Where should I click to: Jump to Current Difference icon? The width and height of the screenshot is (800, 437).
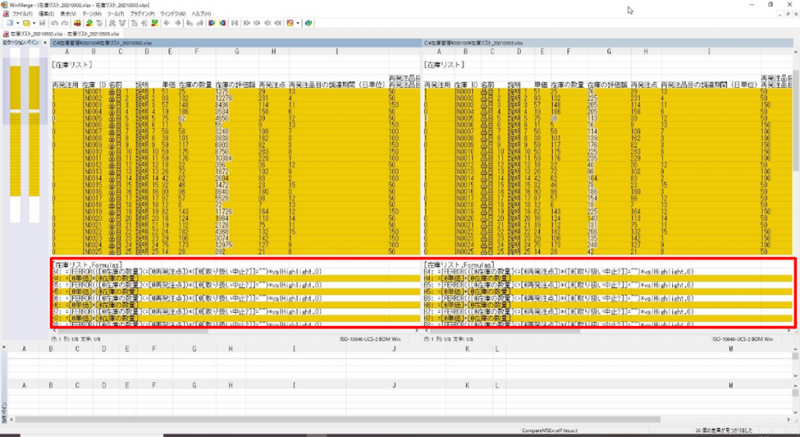pyautogui.click(x=144, y=23)
